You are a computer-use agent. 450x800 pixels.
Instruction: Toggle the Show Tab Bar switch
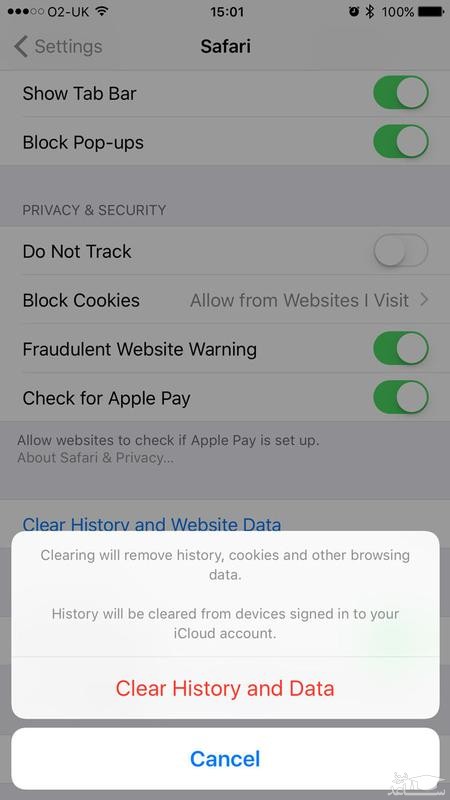(401, 93)
